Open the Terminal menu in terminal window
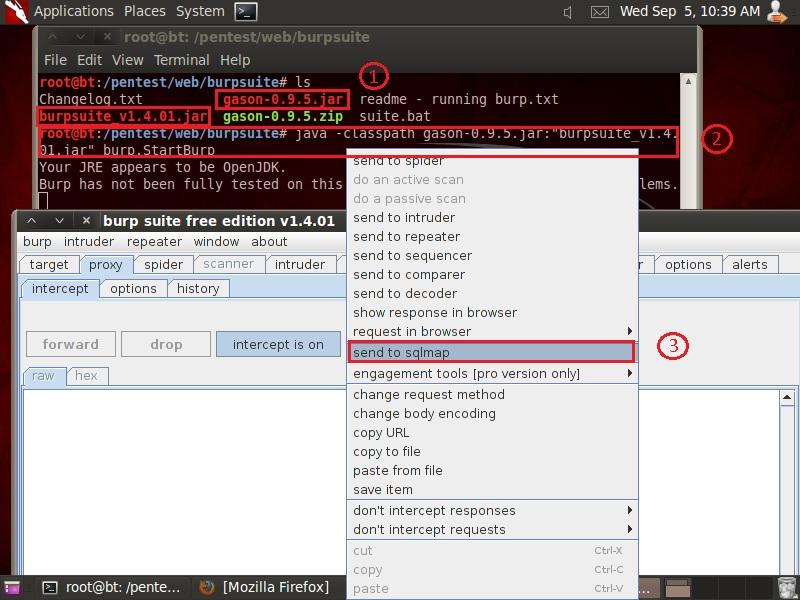Screen dimensions: 800x600 point(182,60)
